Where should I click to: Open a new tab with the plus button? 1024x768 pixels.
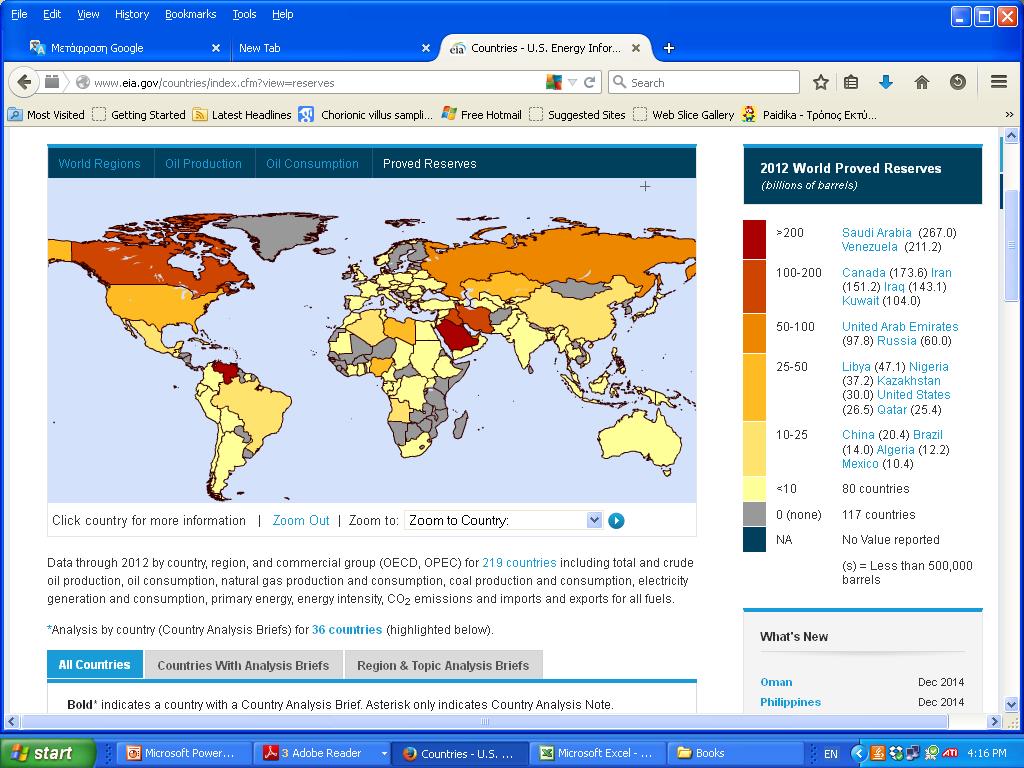pos(669,48)
